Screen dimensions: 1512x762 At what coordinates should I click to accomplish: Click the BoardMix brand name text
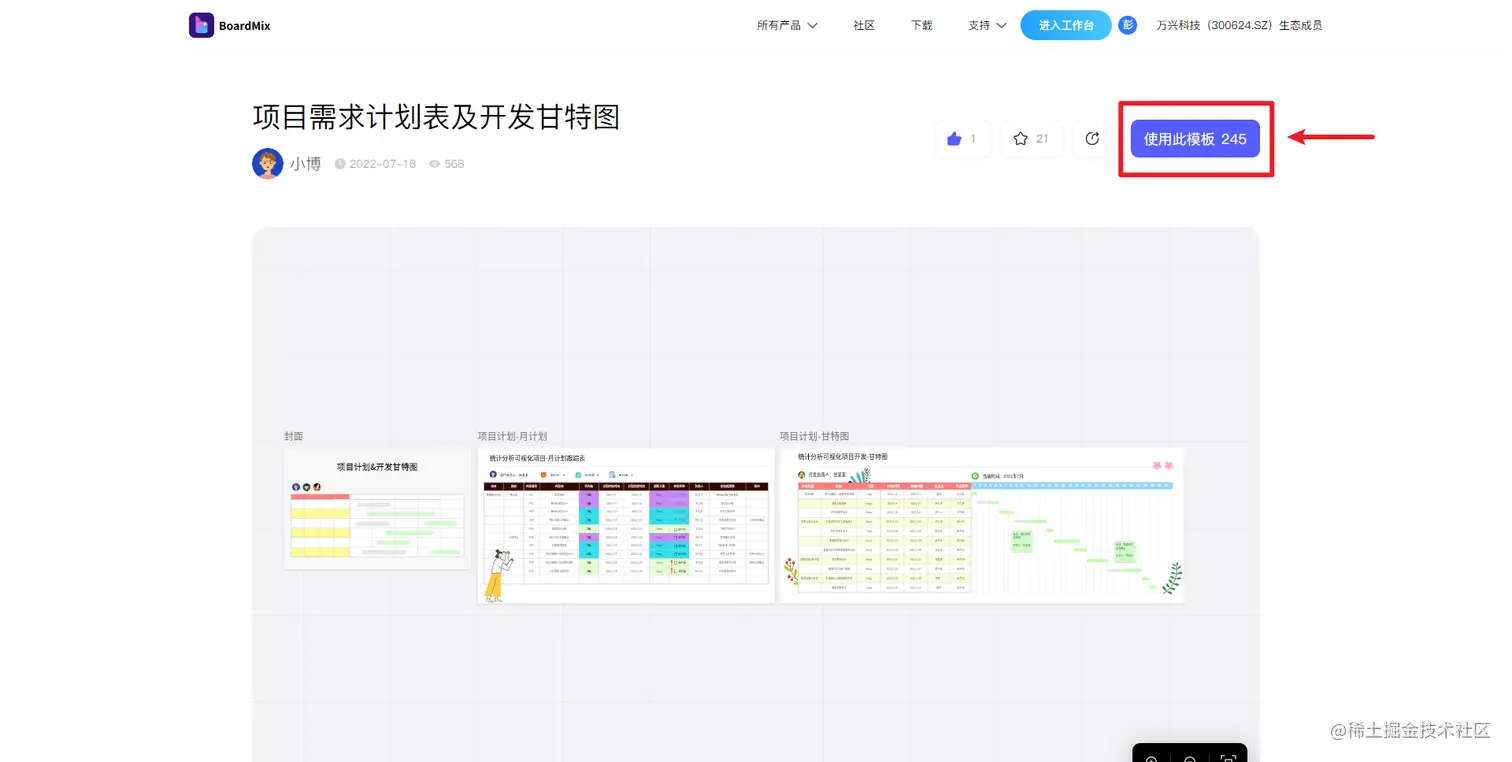[245, 26]
